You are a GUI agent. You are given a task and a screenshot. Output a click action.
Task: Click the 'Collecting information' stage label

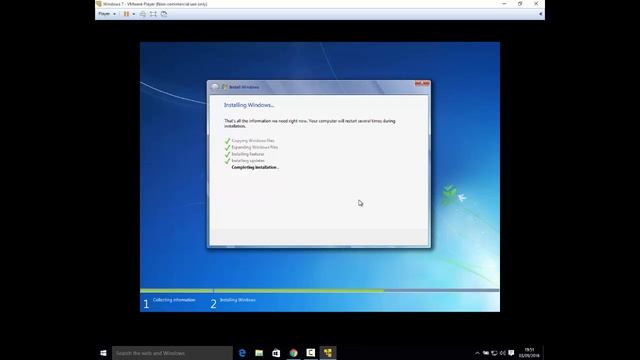pos(174,300)
